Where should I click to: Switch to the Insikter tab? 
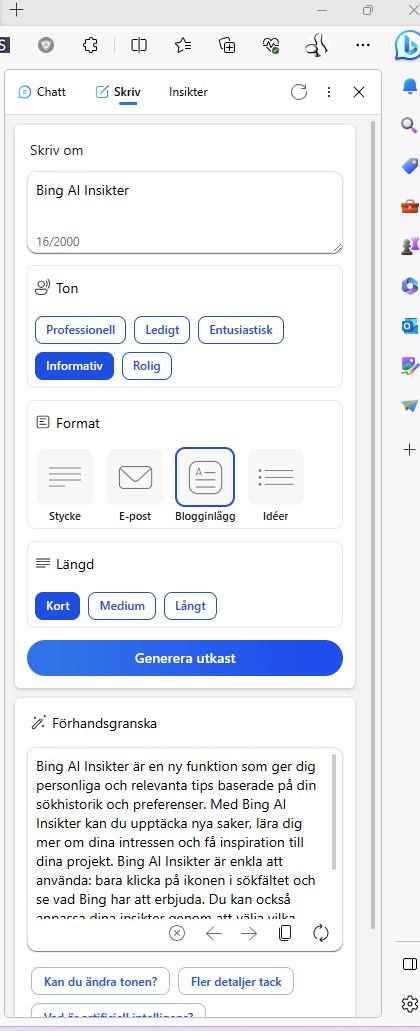point(188,92)
